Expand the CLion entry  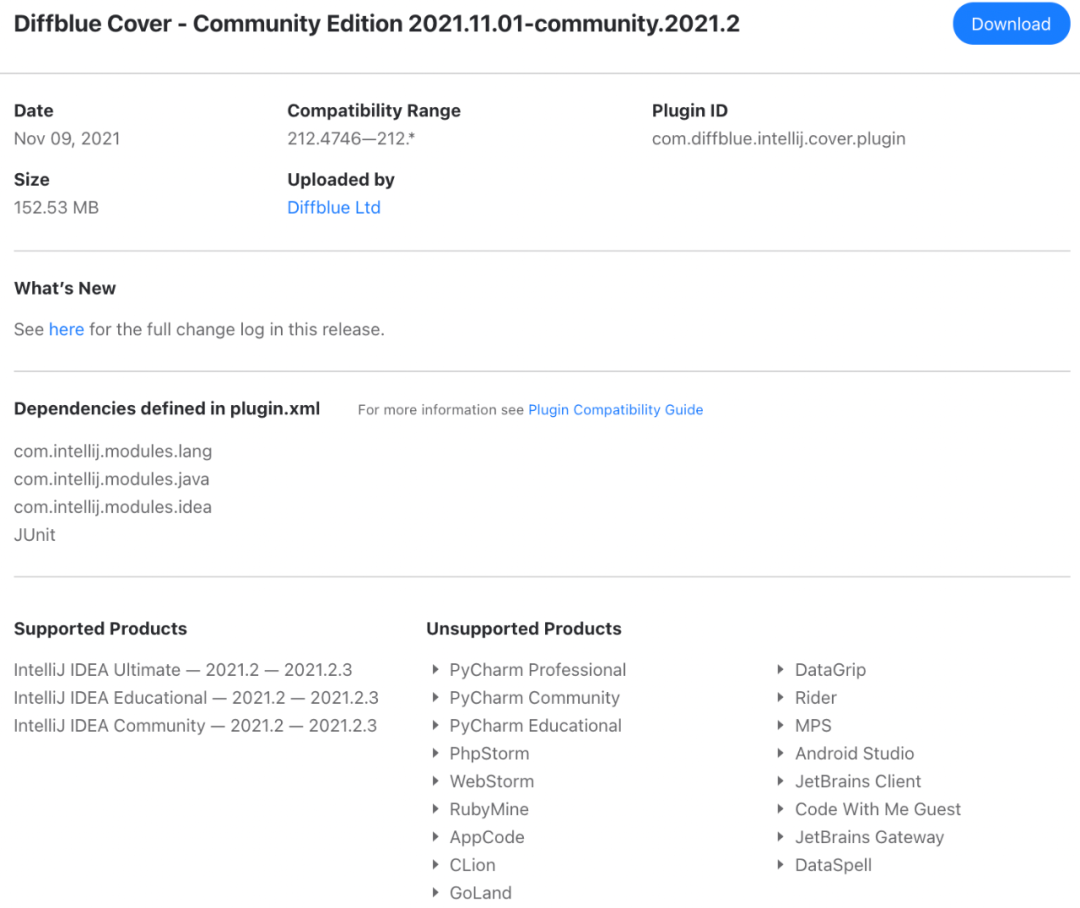464,865
